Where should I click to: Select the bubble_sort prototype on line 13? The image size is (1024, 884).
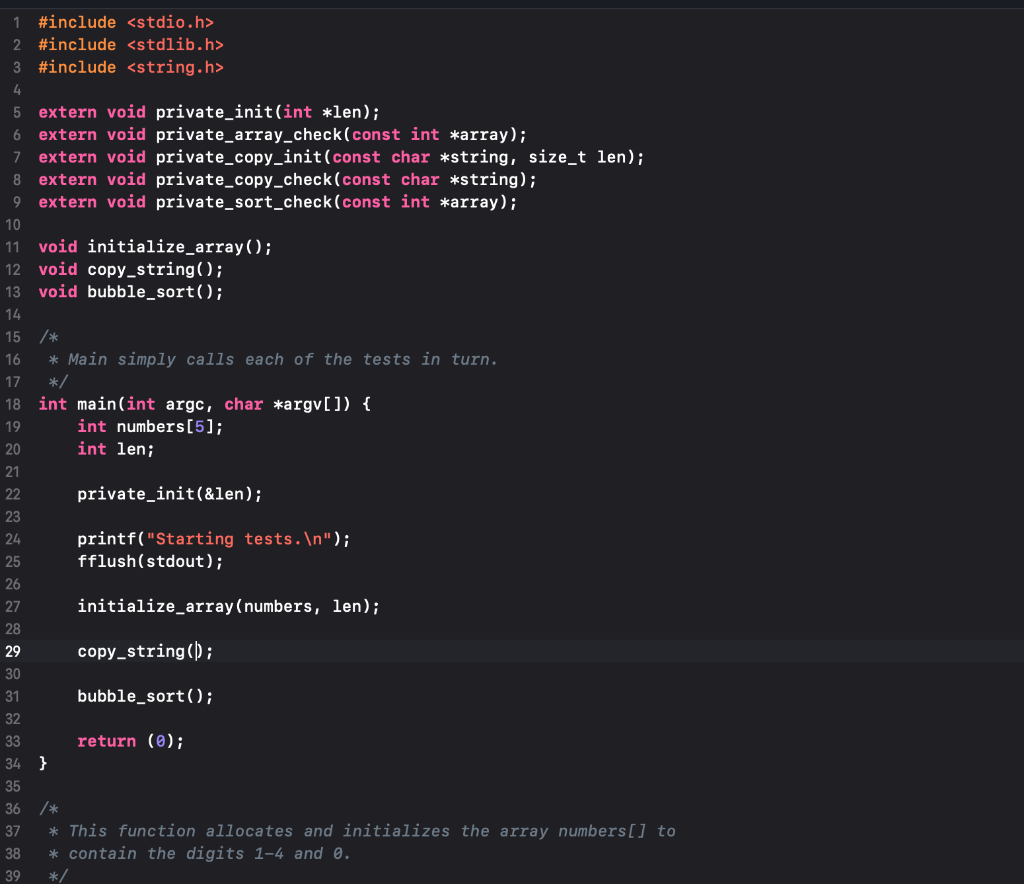click(x=130, y=291)
